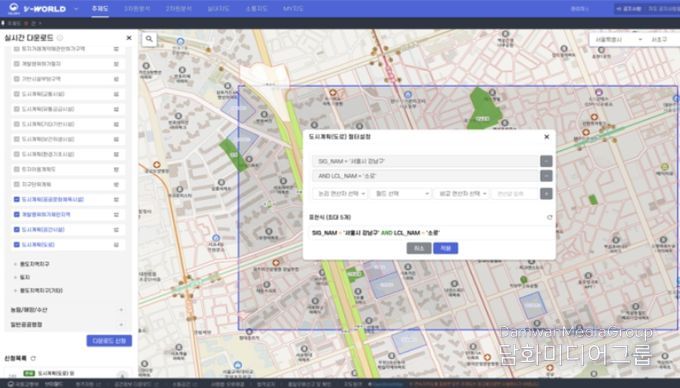Refresh the 신청목록 request list
This screenshot has width=680, height=388.
[33, 359]
